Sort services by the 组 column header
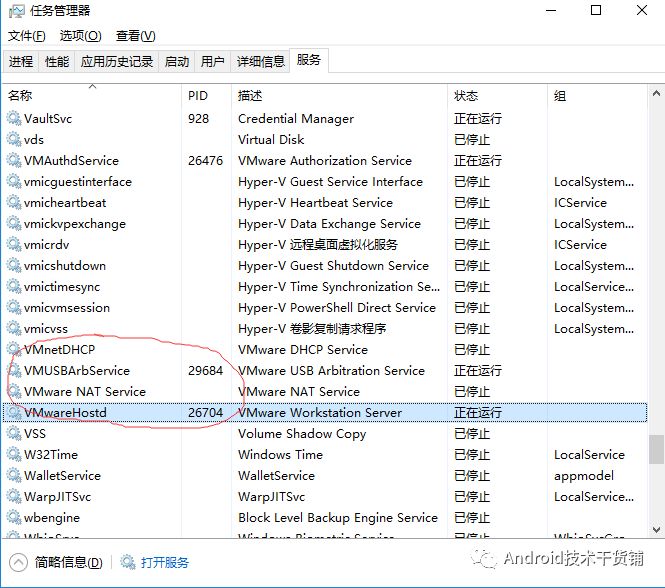 pyautogui.click(x=598, y=95)
